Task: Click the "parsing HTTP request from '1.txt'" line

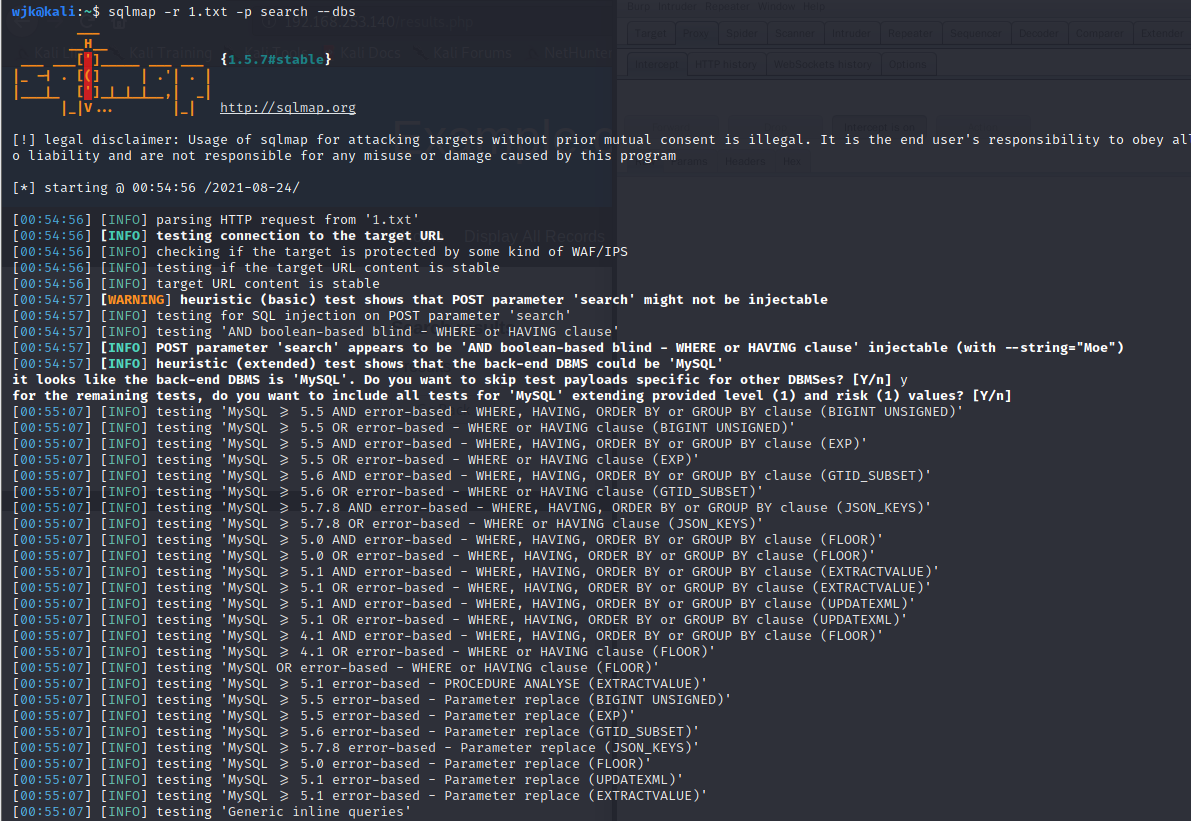Action: pos(216,219)
